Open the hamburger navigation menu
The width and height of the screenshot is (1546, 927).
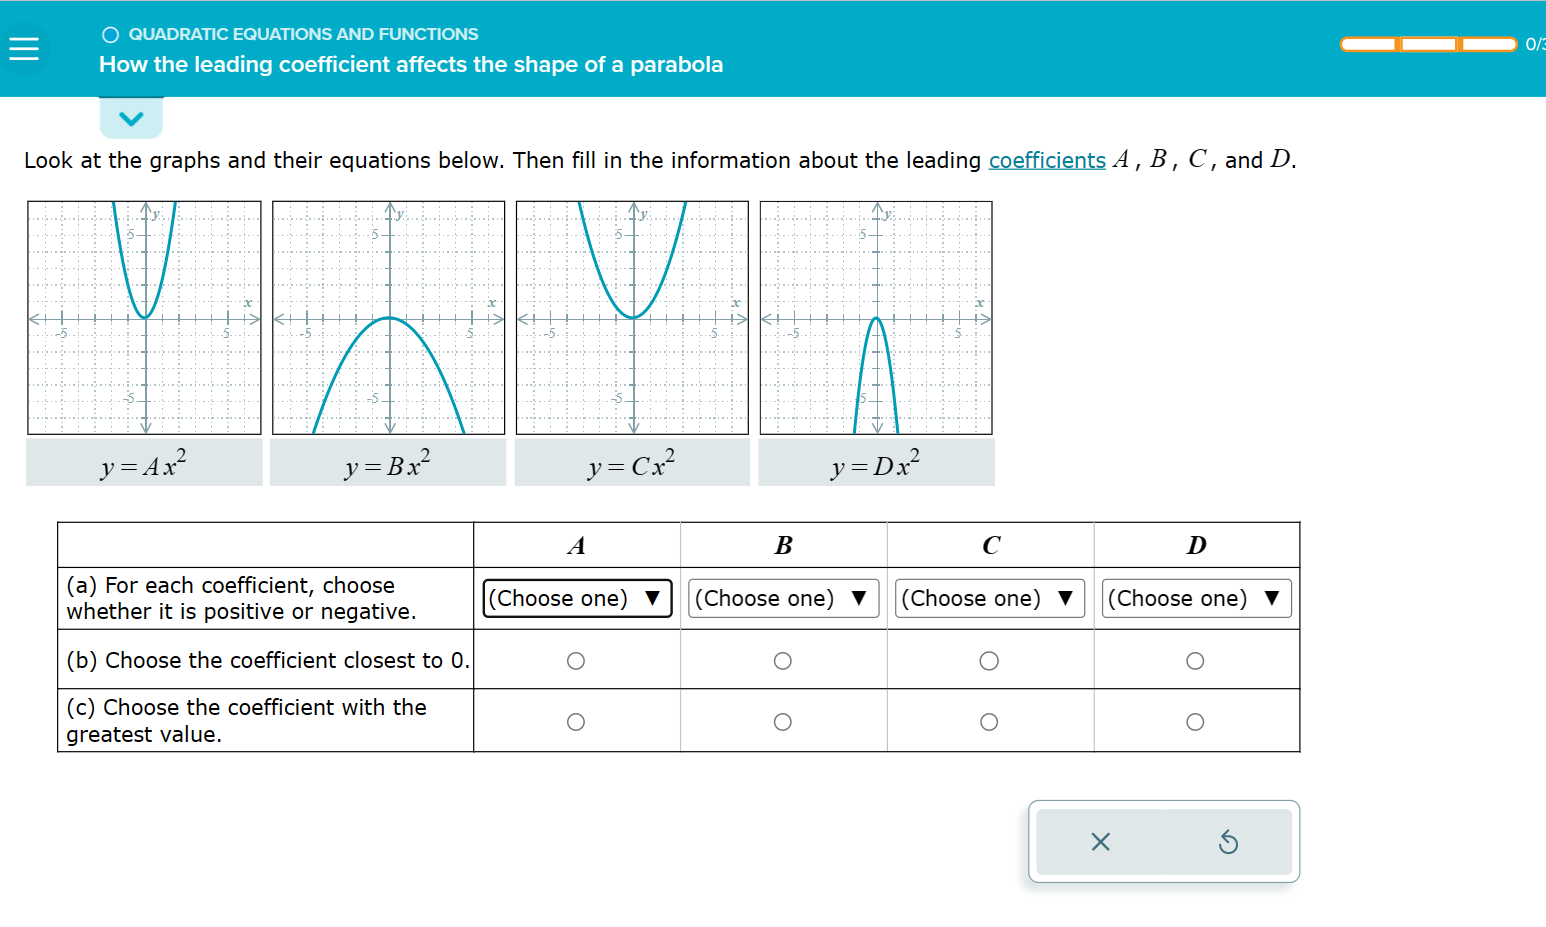pos(24,48)
